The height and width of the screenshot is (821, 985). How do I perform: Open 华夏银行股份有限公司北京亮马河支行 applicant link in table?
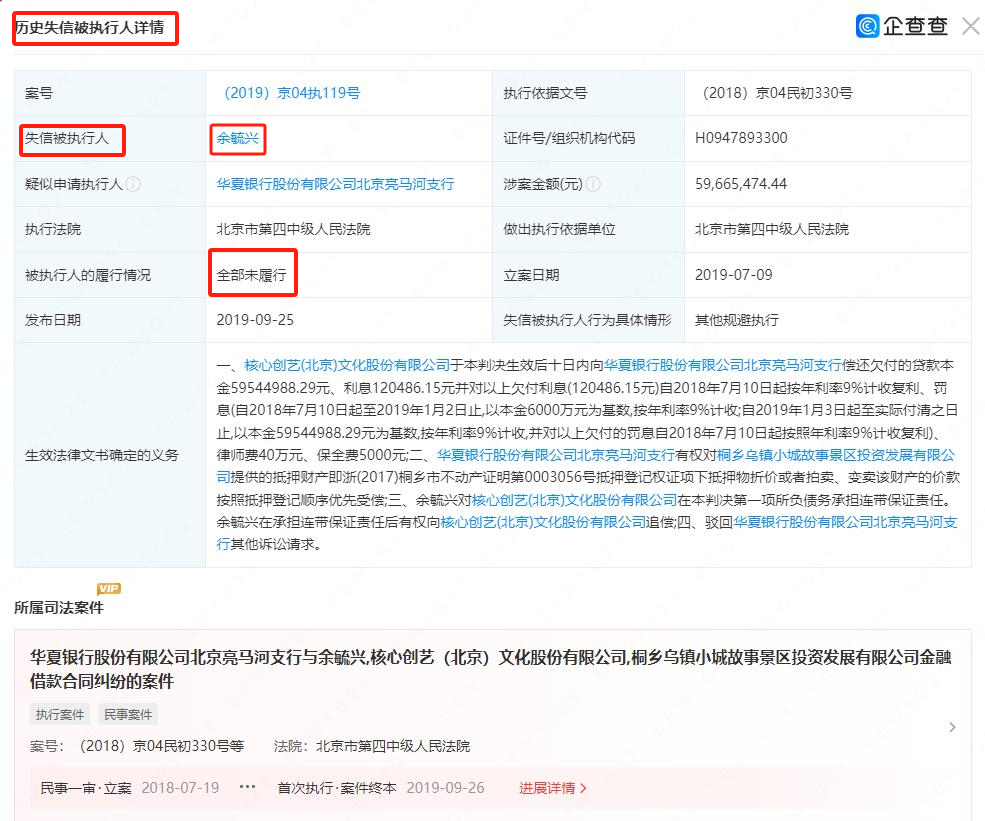coord(335,184)
